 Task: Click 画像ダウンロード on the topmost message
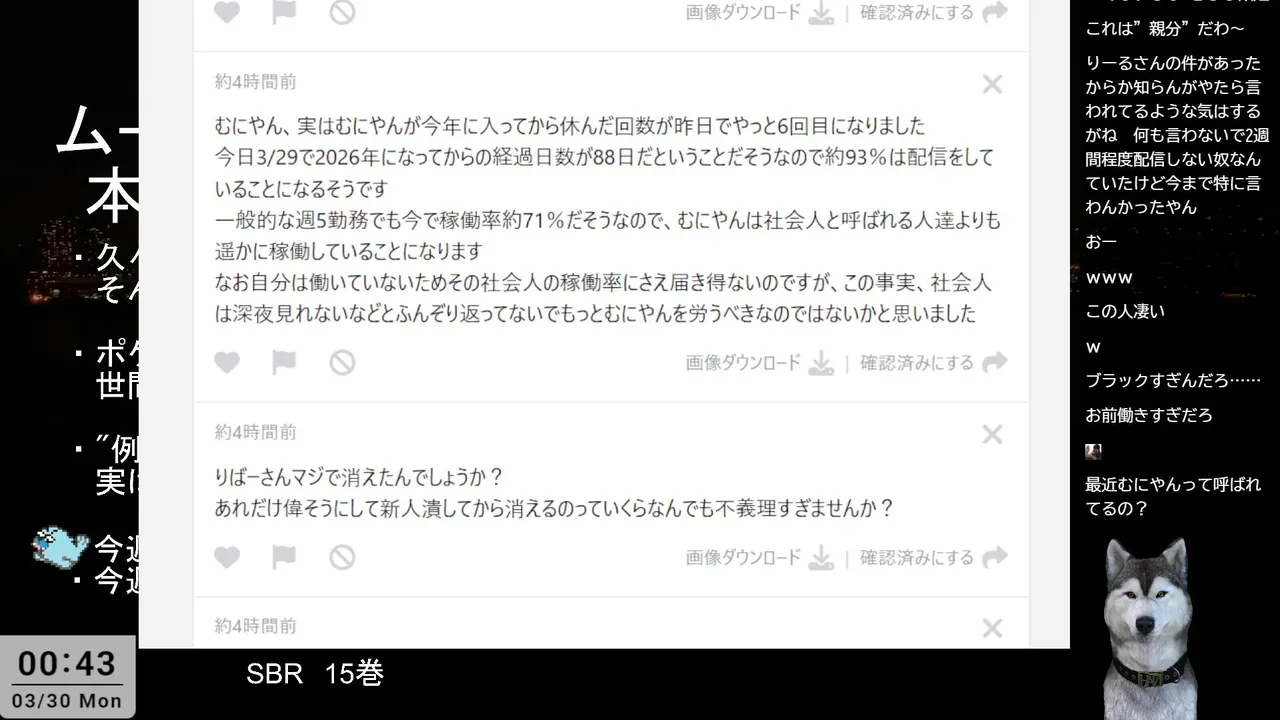tap(743, 12)
